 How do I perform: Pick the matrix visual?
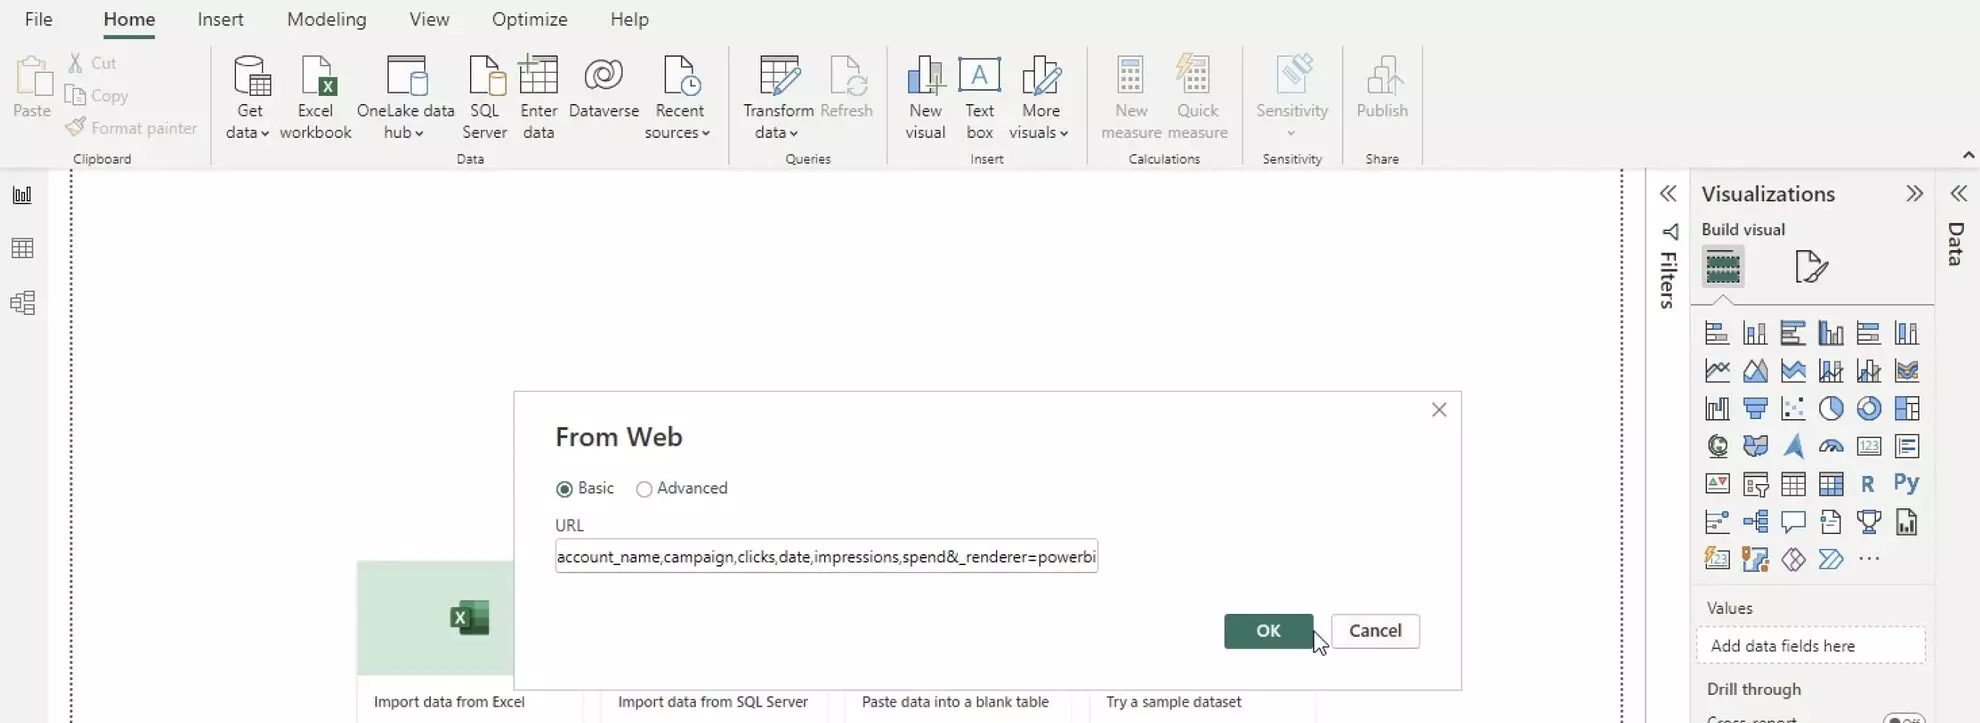click(1831, 484)
